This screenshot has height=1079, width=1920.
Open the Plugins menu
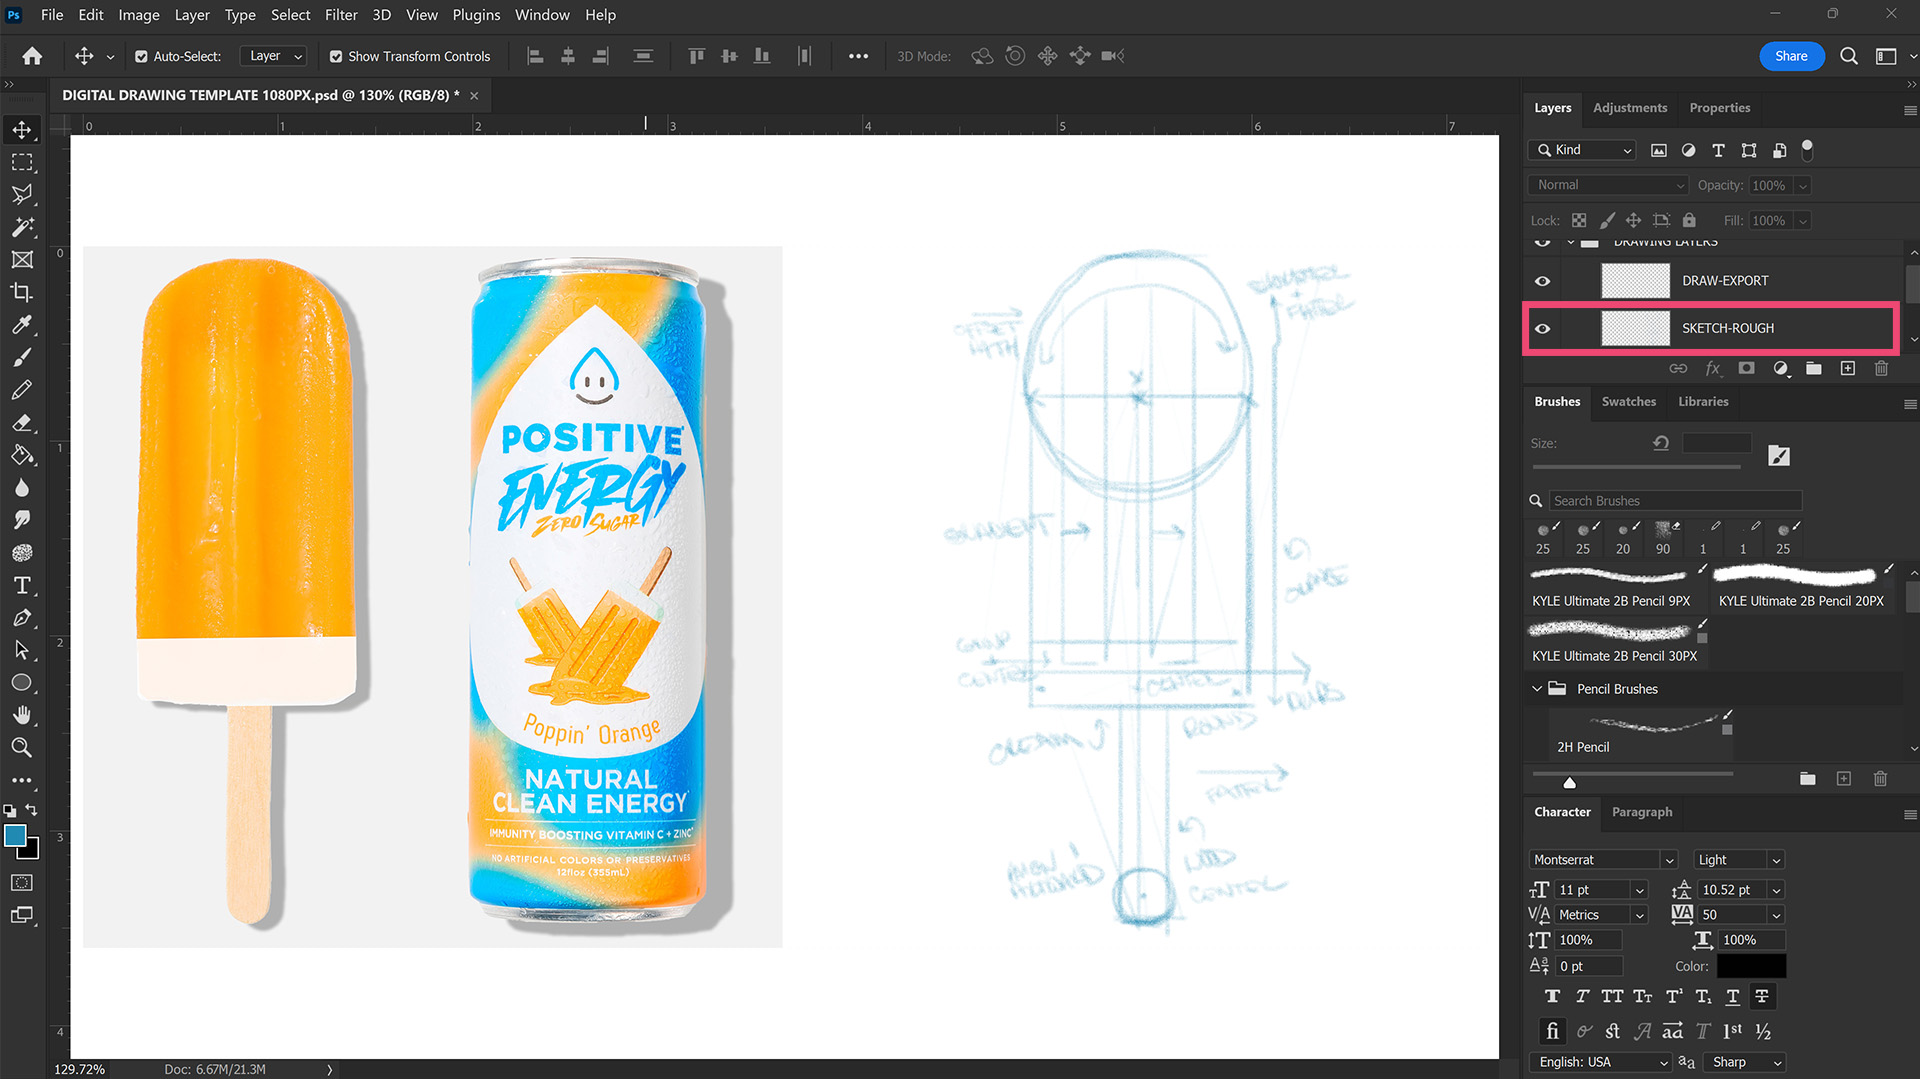(476, 15)
